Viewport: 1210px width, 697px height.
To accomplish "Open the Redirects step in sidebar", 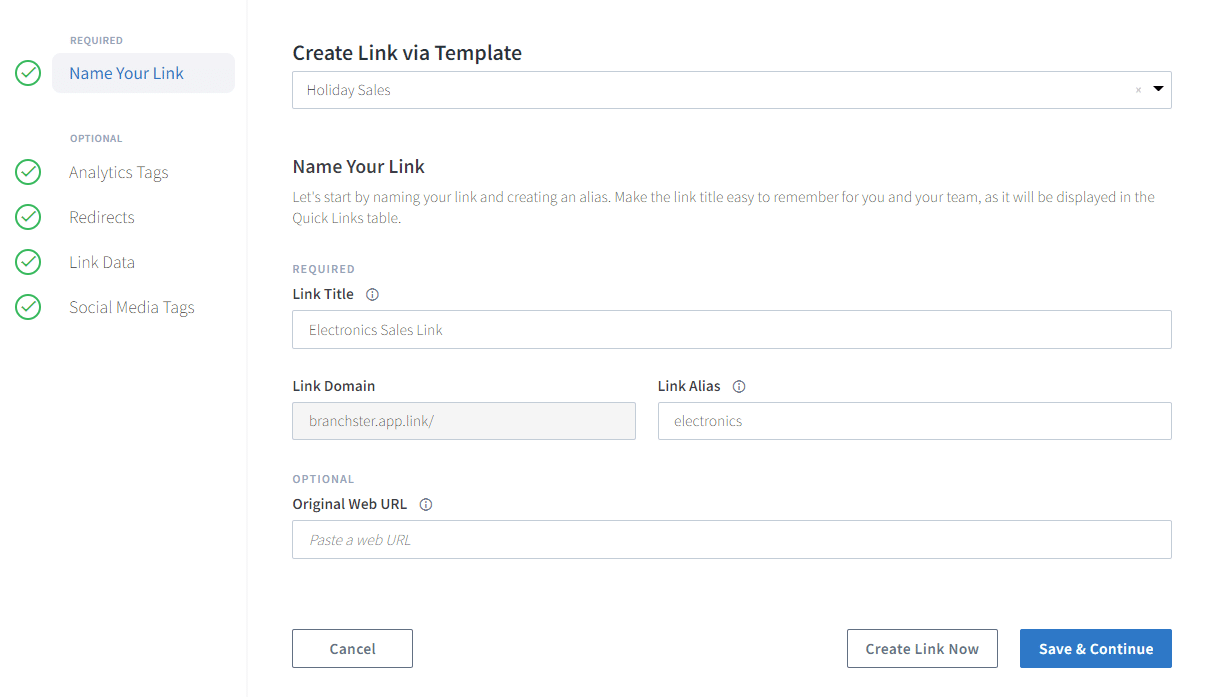I will tap(102, 217).
